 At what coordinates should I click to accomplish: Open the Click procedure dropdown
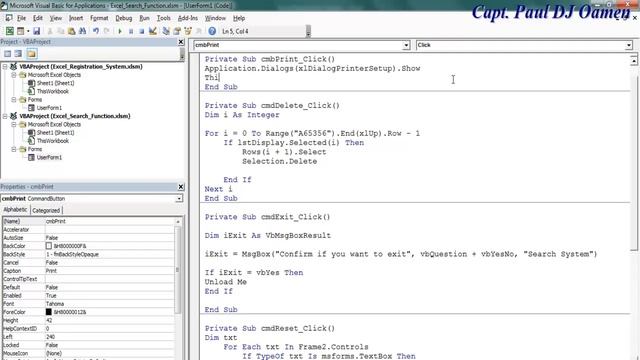(629, 45)
